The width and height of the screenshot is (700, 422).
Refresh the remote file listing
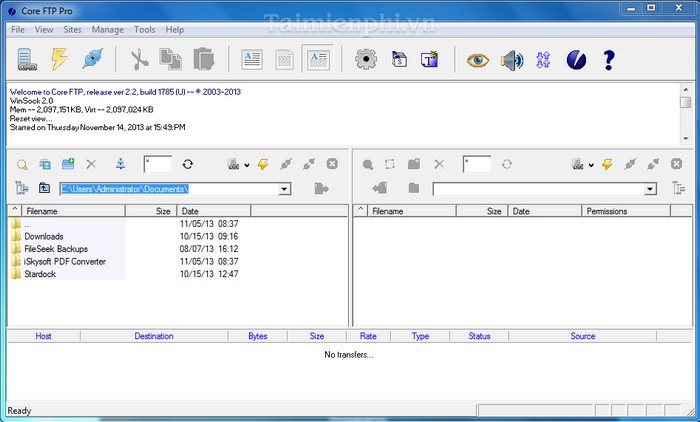pos(507,164)
